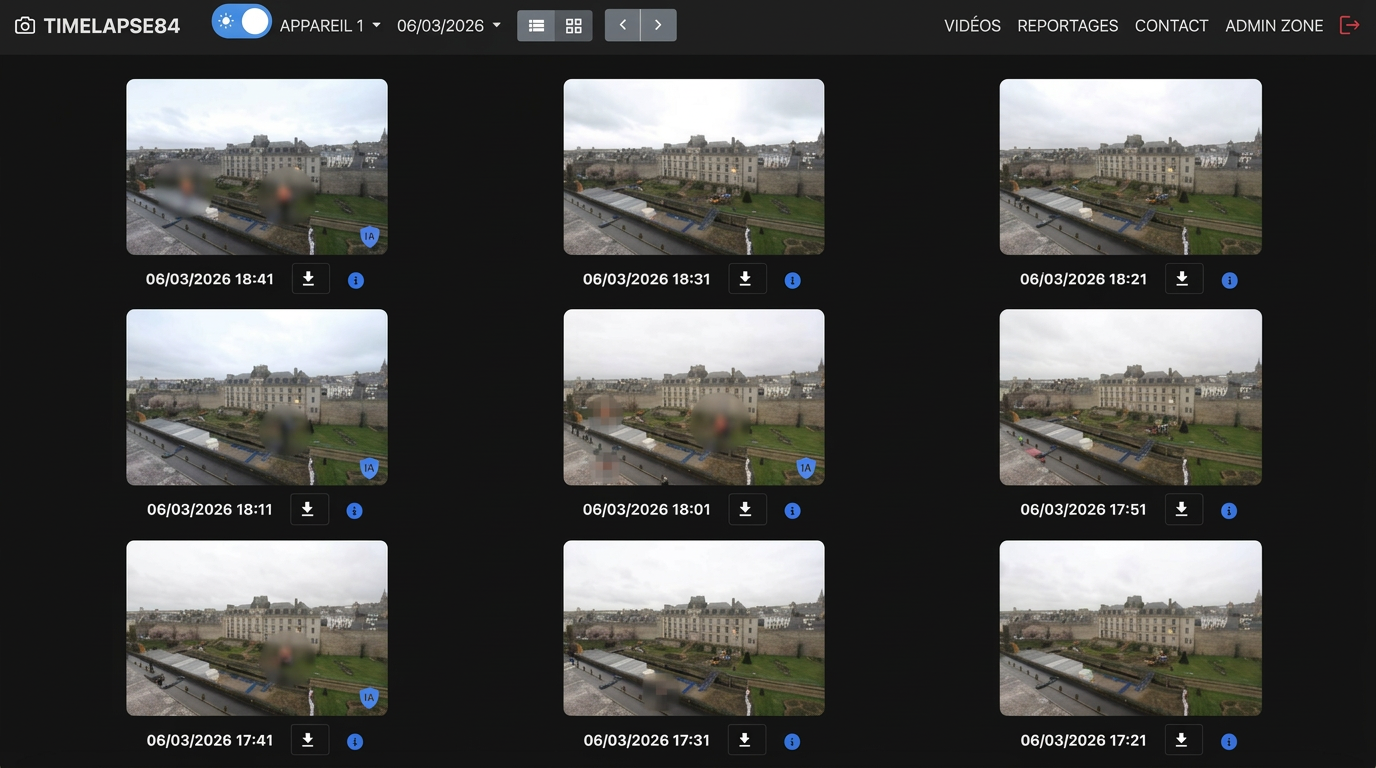Image resolution: width=1376 pixels, height=768 pixels.
Task: Show info for the 18:31 photo
Action: coord(792,281)
